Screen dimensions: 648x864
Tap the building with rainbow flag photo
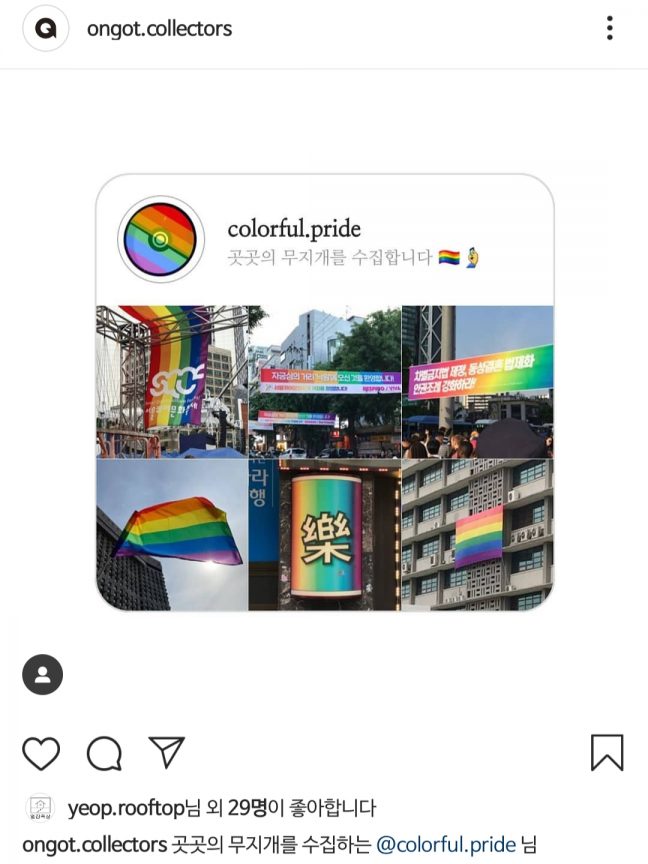pyautogui.click(x=478, y=535)
